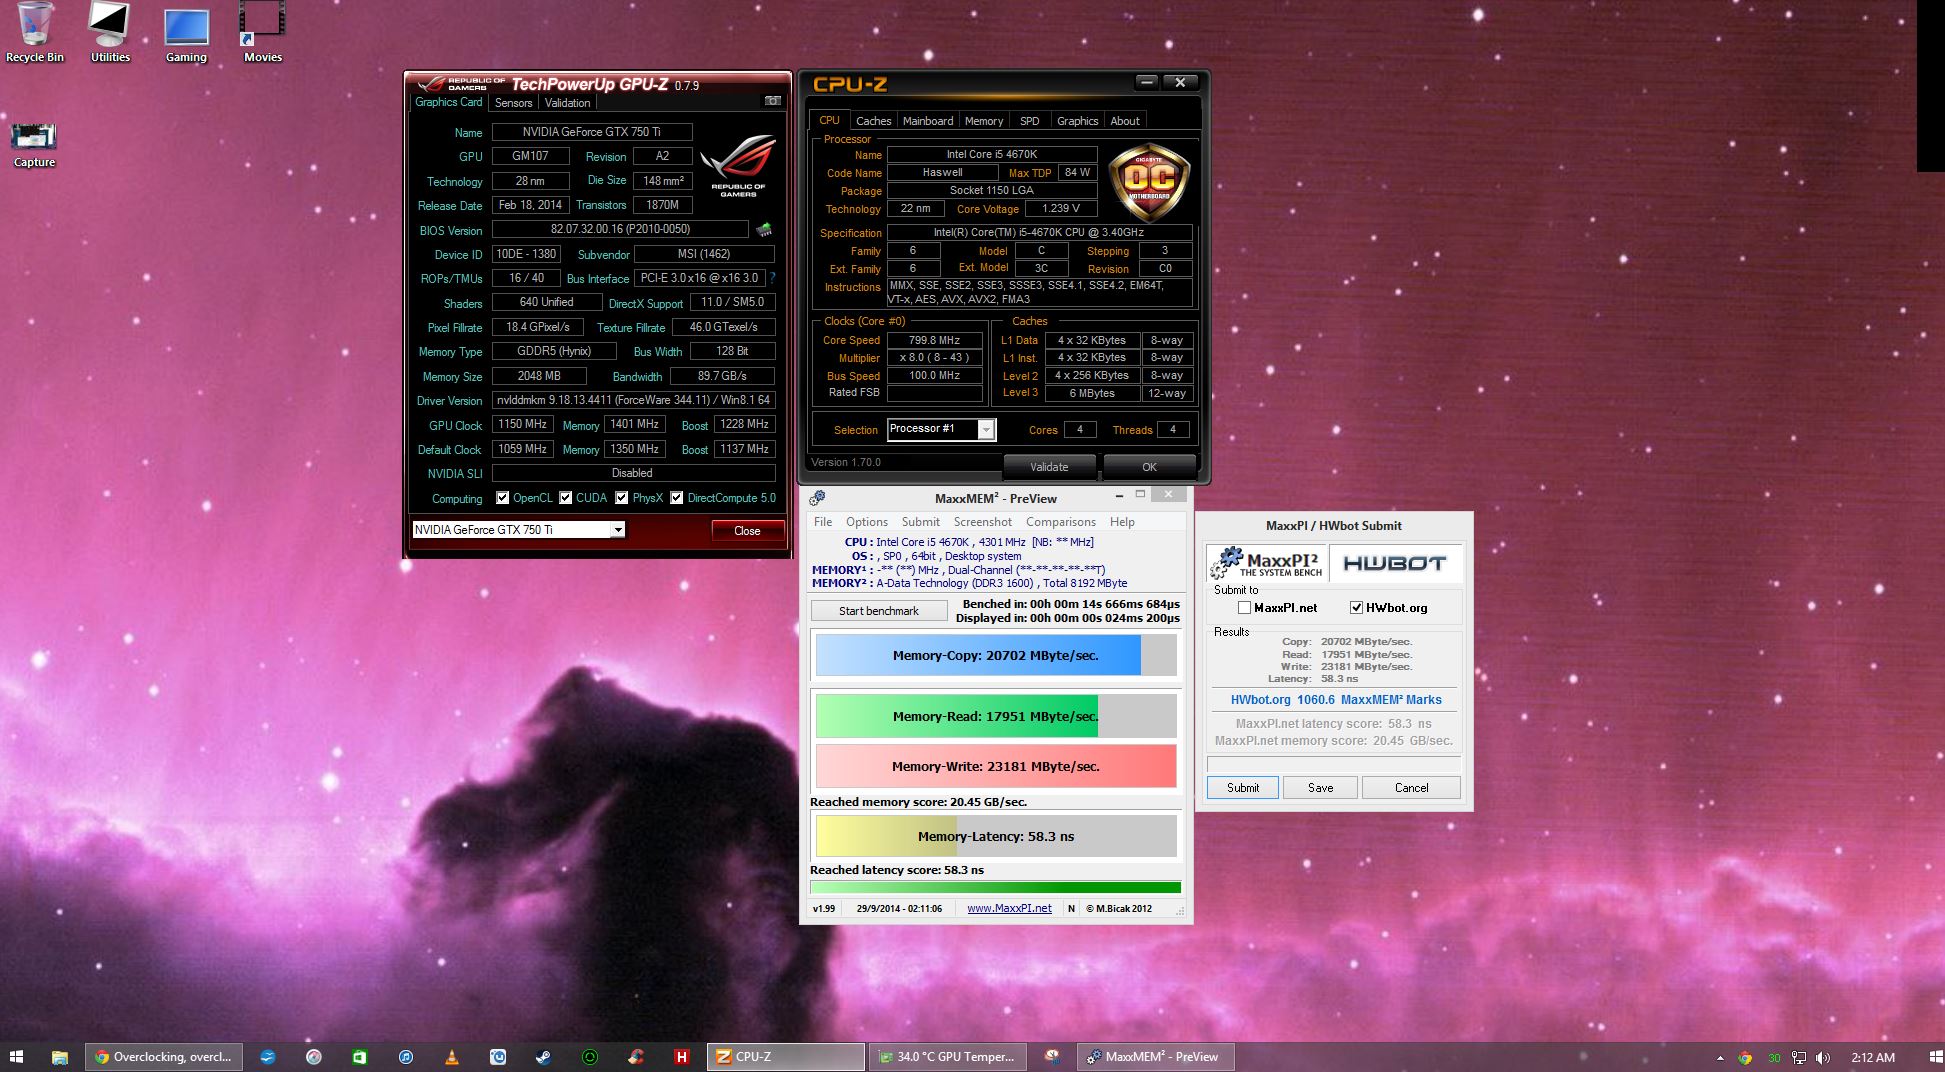Click the Submit button in HWbot dialog
The width and height of the screenshot is (1945, 1072).
[x=1243, y=788]
